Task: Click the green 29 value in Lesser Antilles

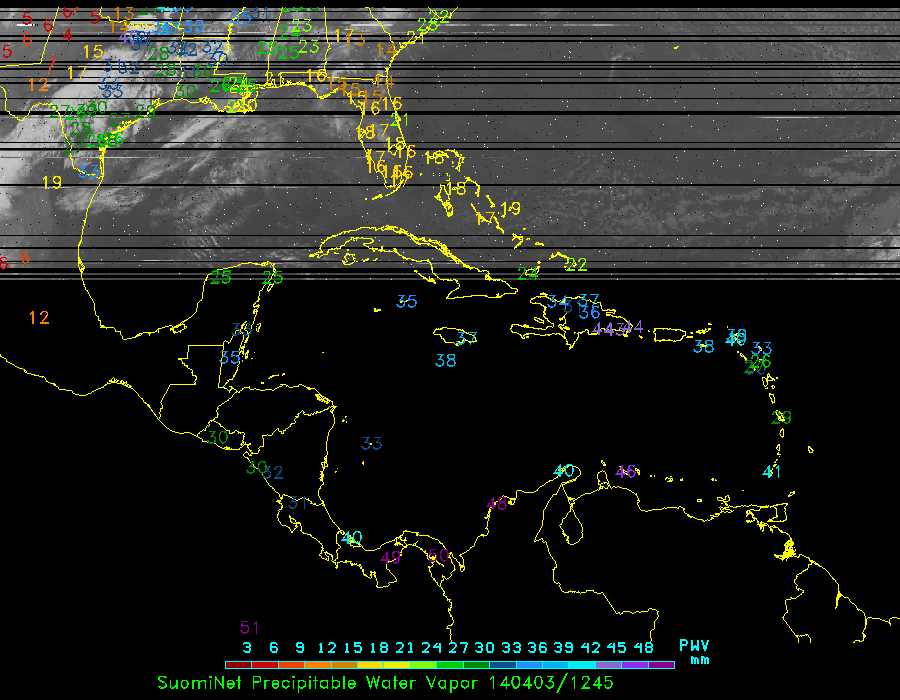Action: tap(782, 417)
